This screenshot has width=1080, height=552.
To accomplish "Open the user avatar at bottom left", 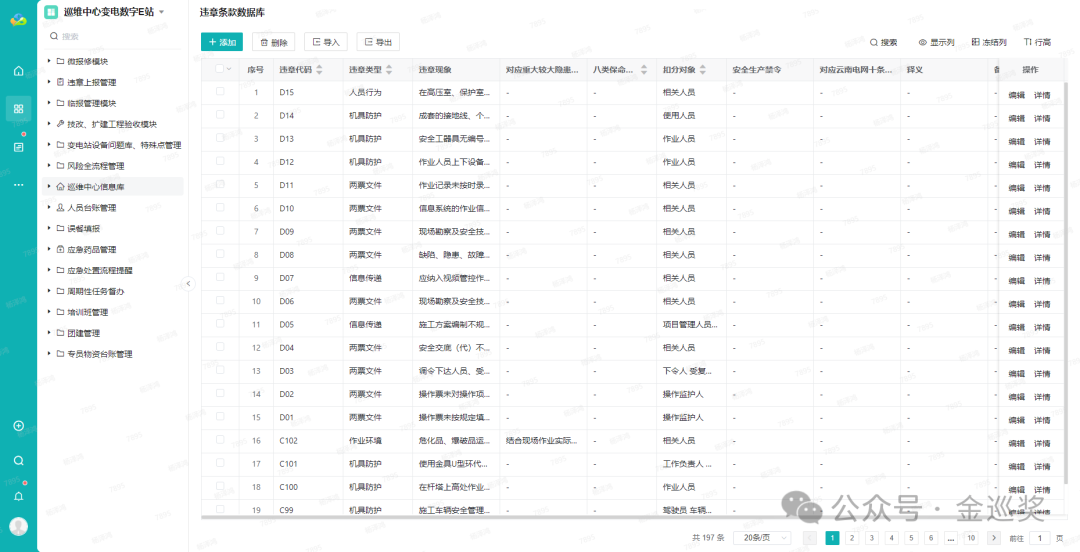I will pyautogui.click(x=19, y=527).
